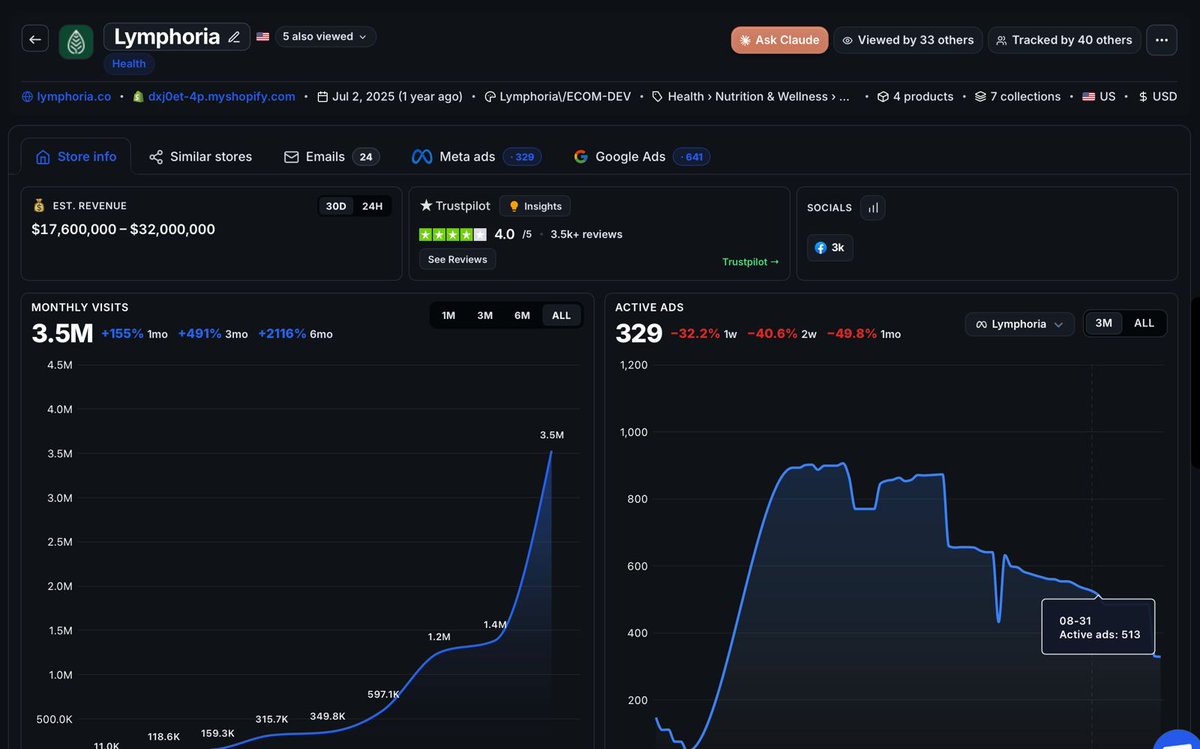Select 30D revenue range
The image size is (1200, 749).
[336, 206]
